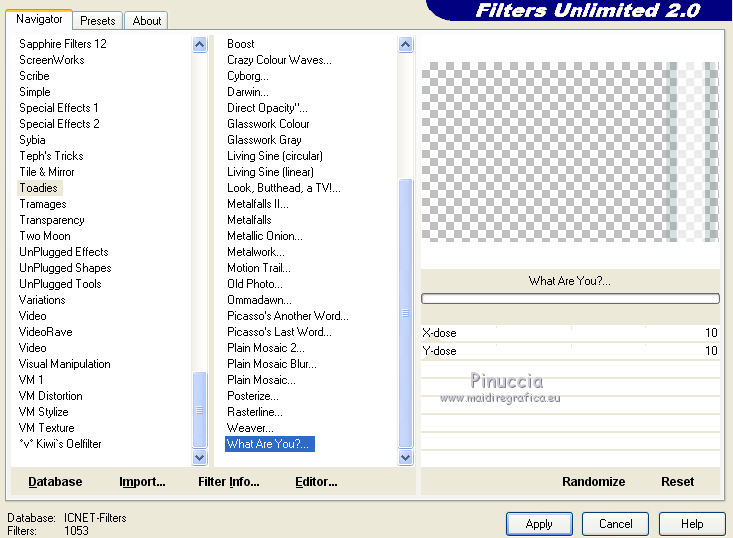Click the filter preview thumbnail

(x=570, y=152)
